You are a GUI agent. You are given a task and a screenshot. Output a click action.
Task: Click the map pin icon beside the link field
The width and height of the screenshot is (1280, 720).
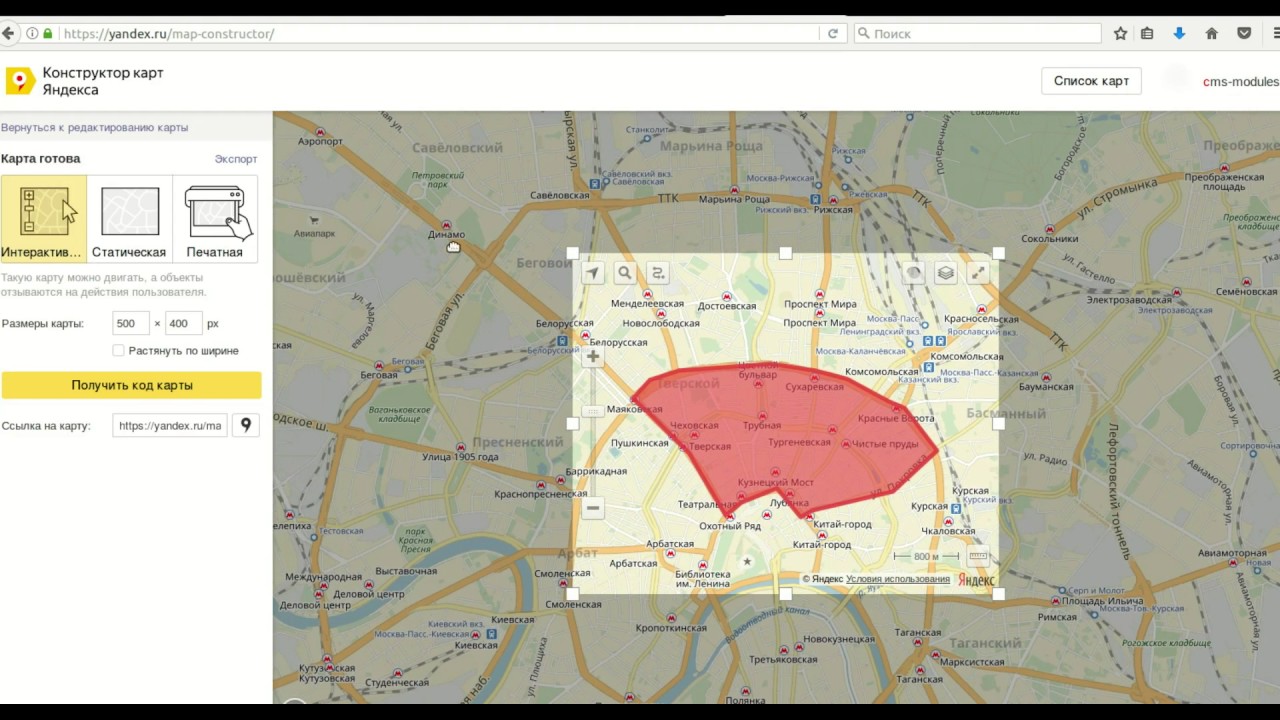pos(246,425)
